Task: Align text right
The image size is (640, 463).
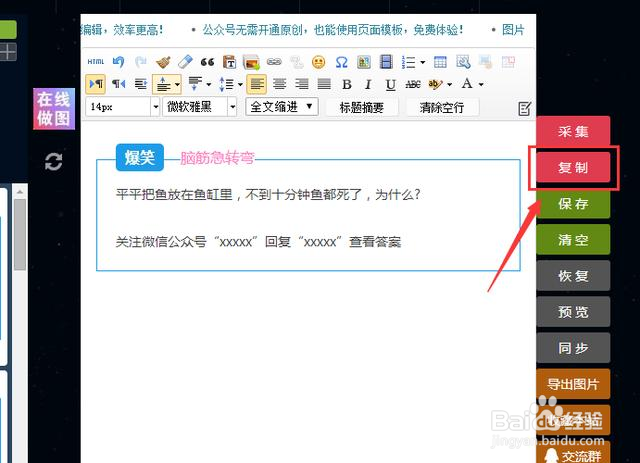Action: (x=302, y=84)
